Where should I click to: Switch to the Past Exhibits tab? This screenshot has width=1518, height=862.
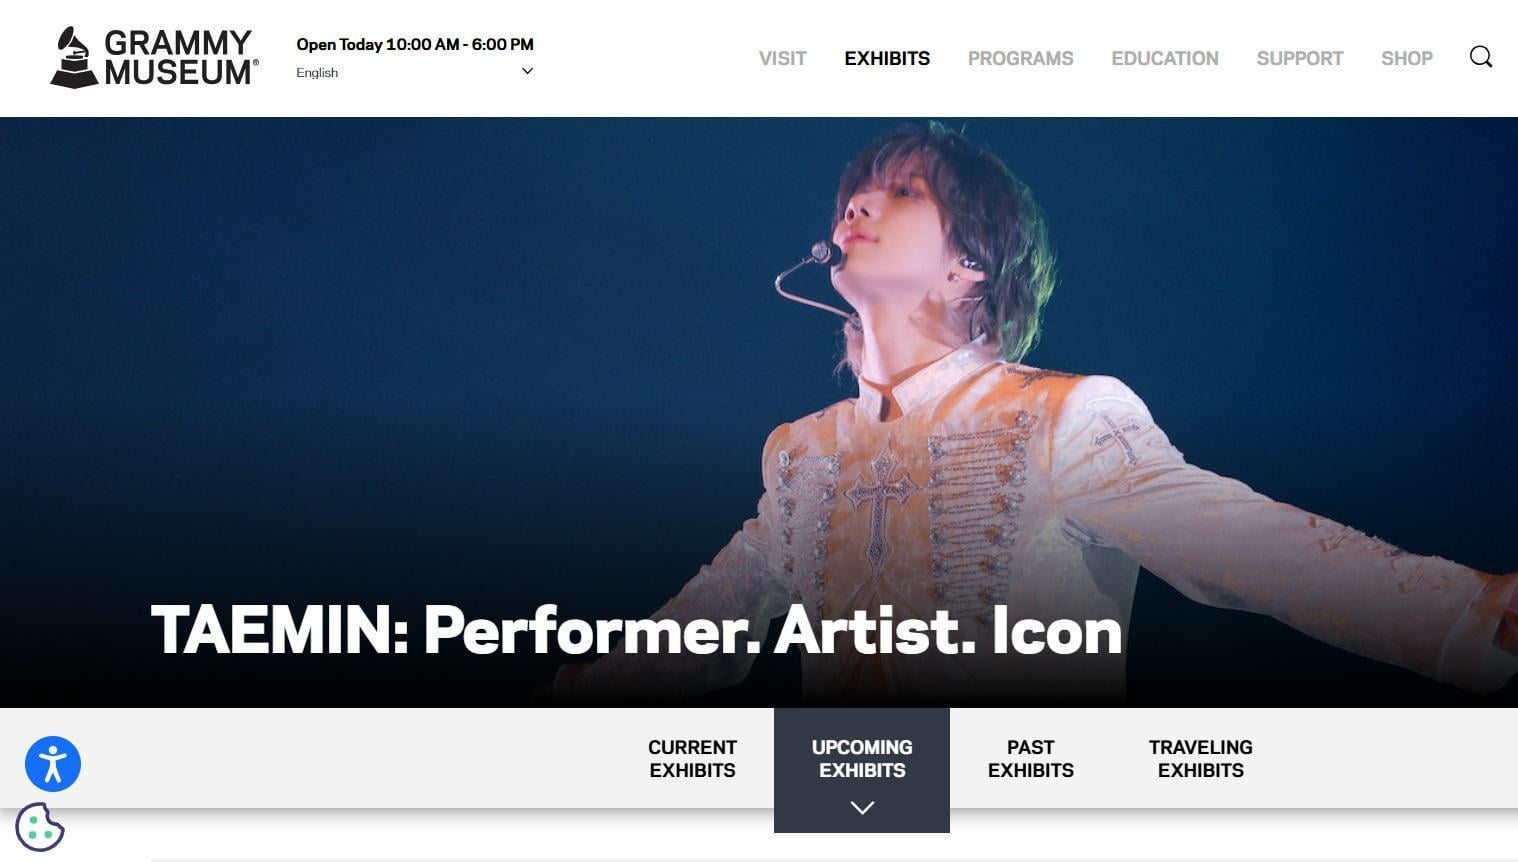pyautogui.click(x=1031, y=759)
